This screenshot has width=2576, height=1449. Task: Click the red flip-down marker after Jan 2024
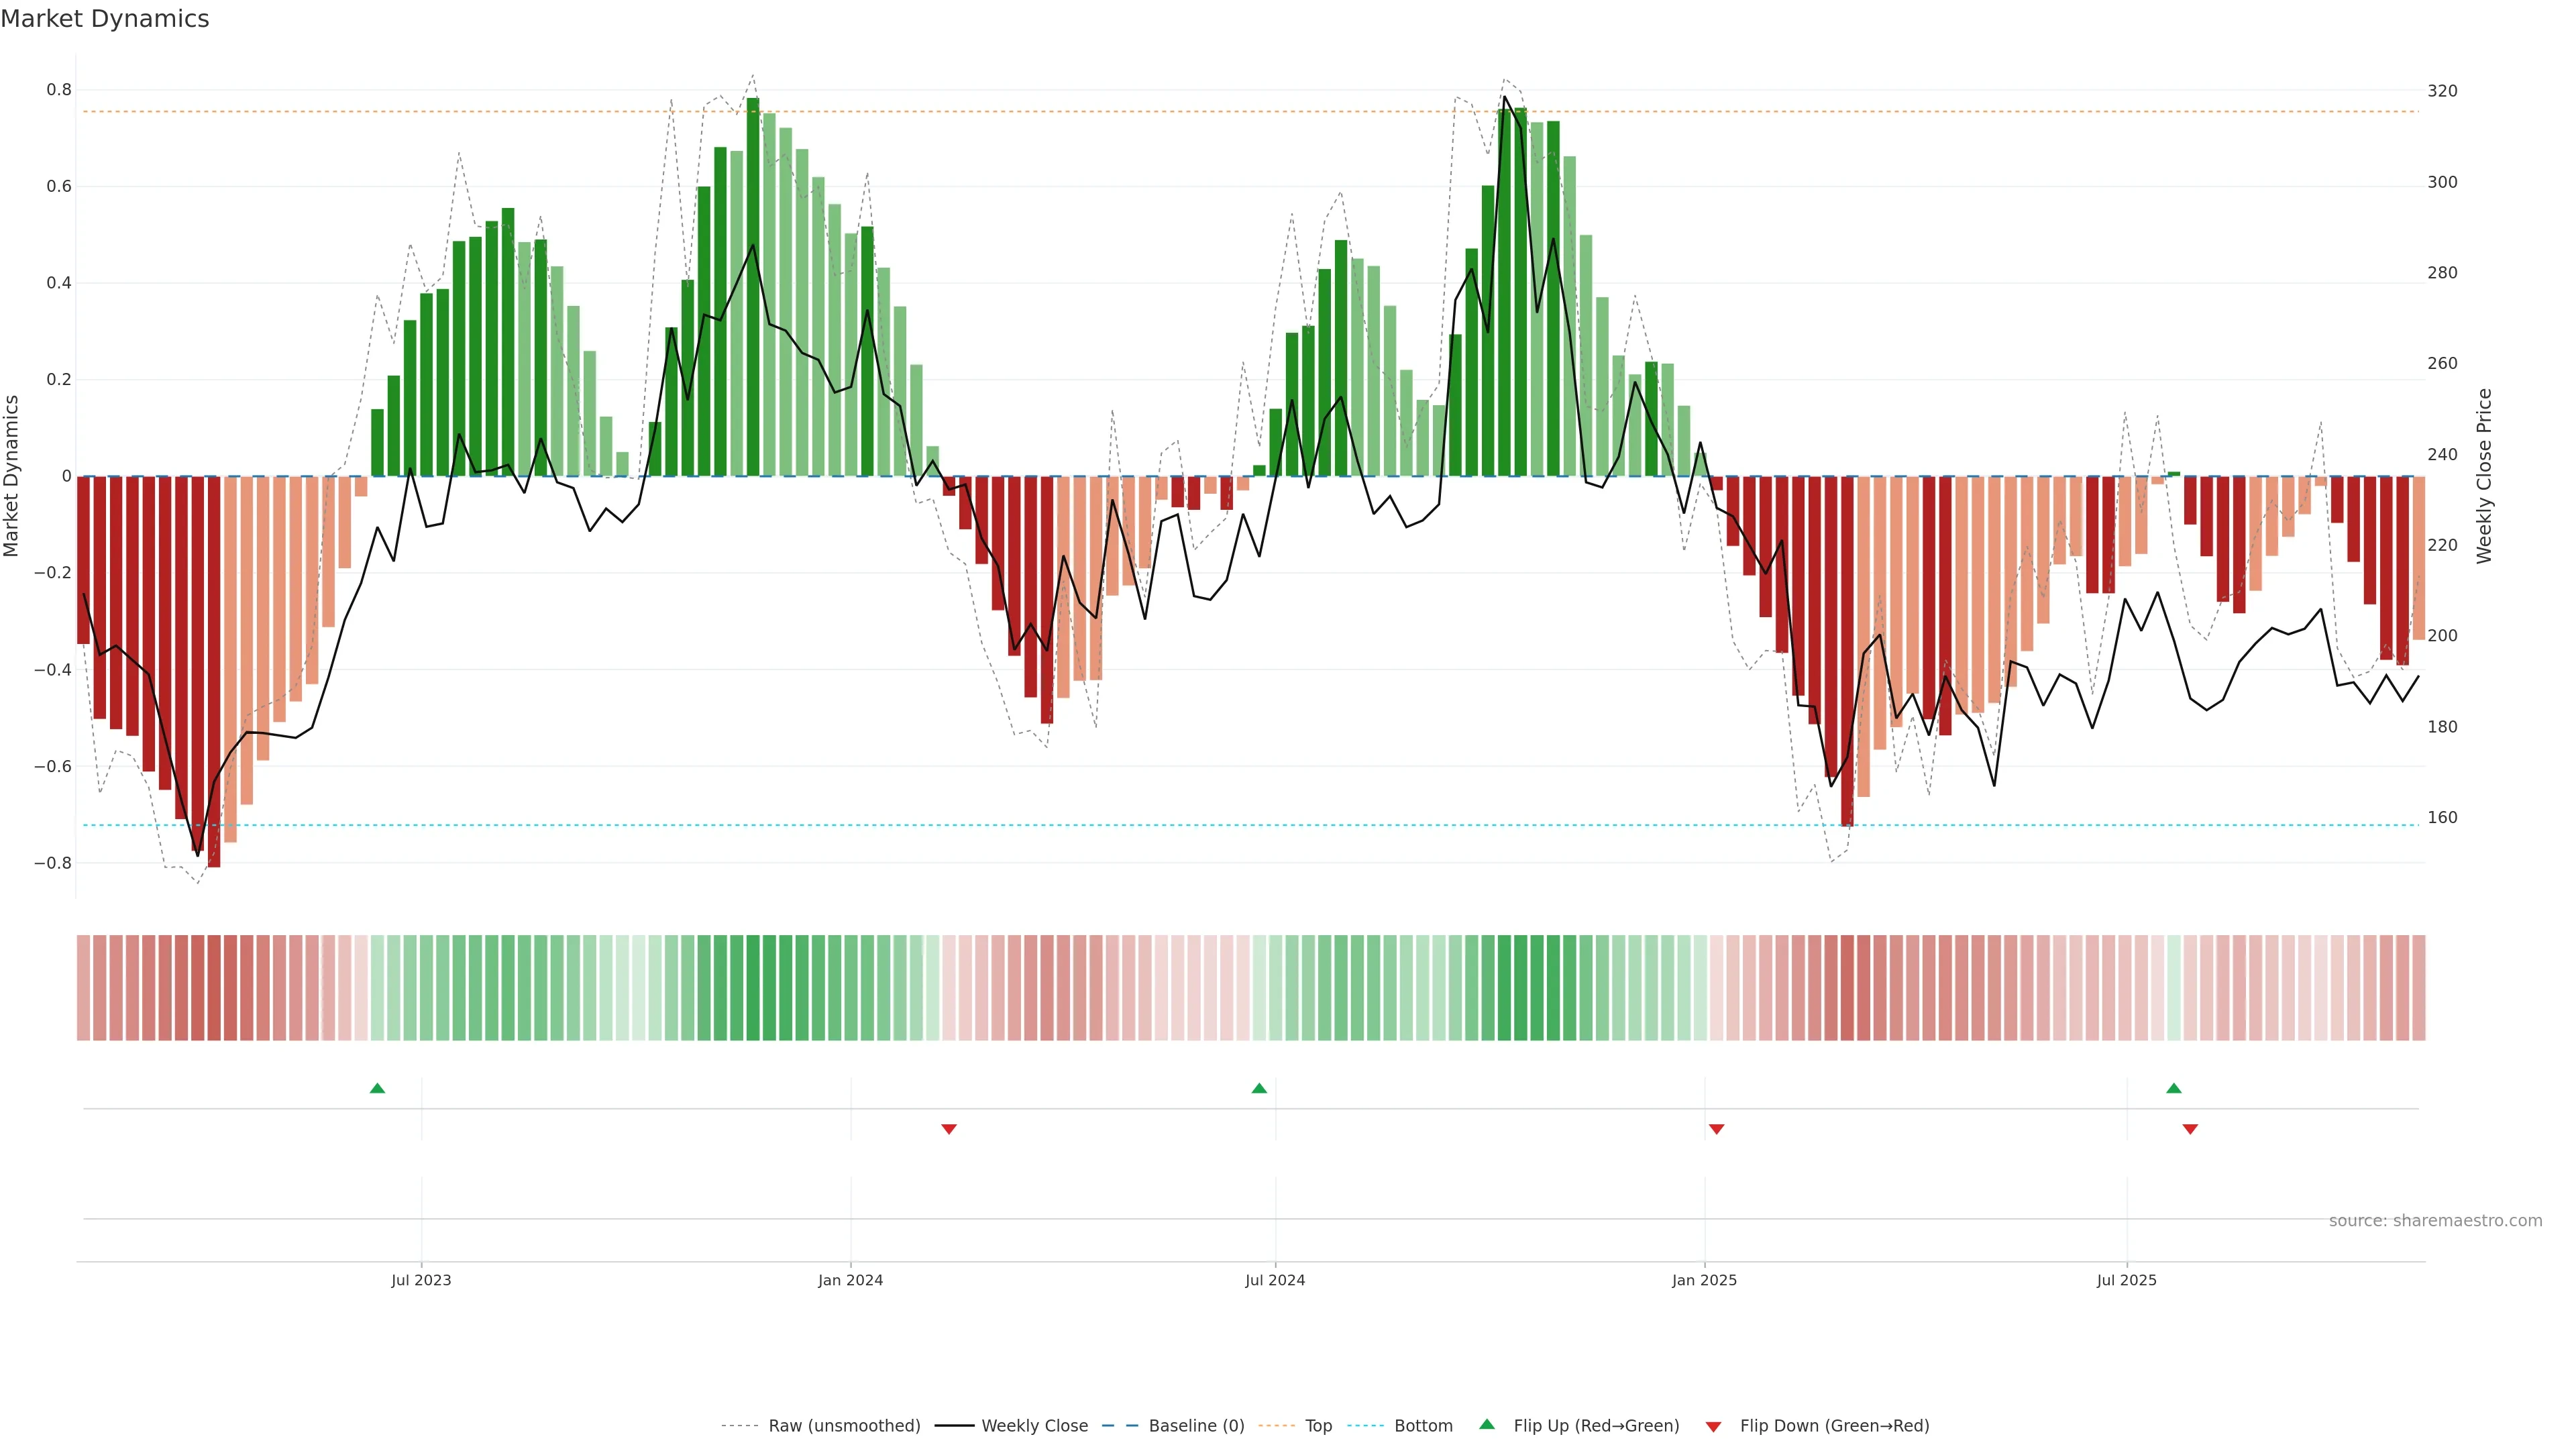pyautogui.click(x=949, y=1129)
